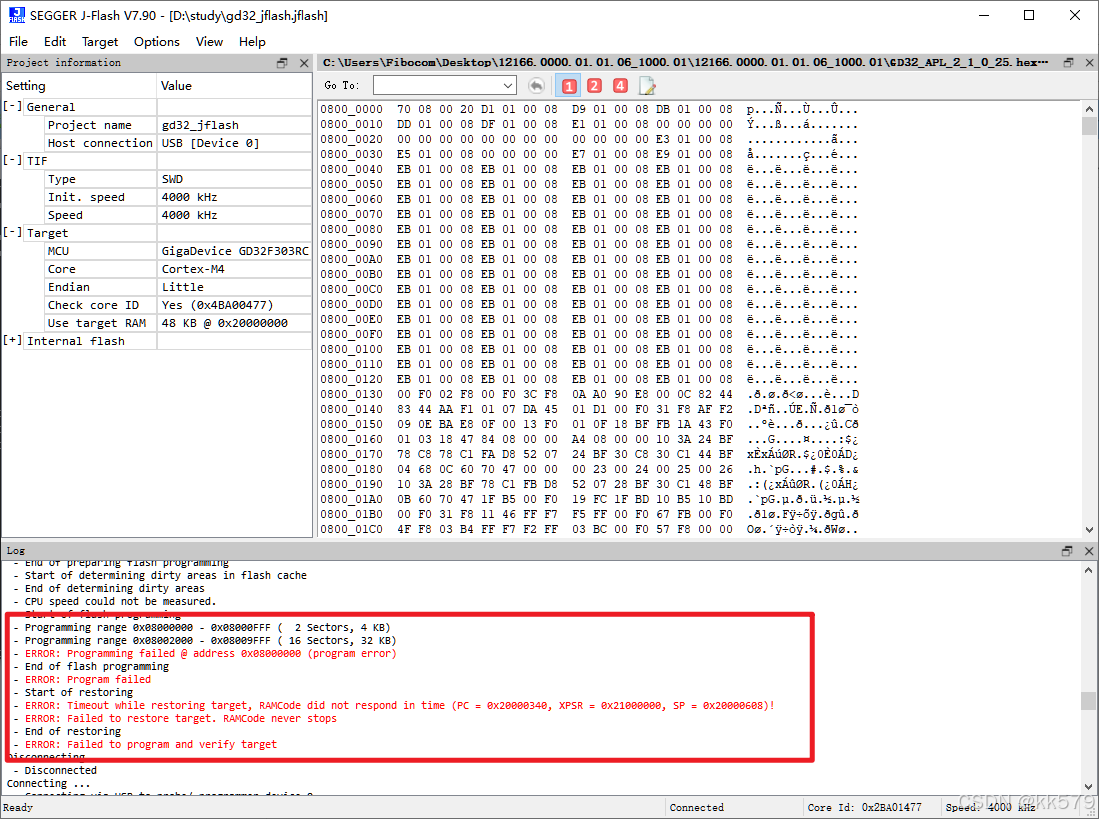This screenshot has height=819, width=1099.
Task: Select the TIF Type row
Action: (178, 179)
